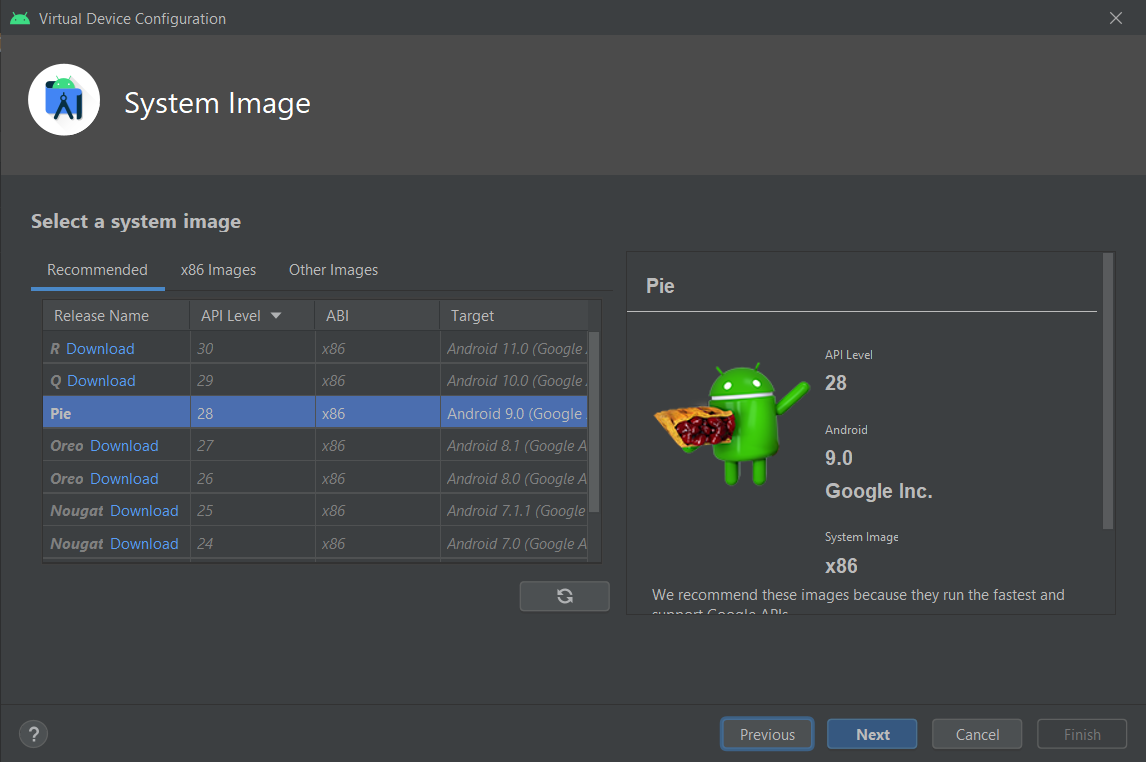Click the Android 9.0 target cell

pyautogui.click(x=515, y=413)
